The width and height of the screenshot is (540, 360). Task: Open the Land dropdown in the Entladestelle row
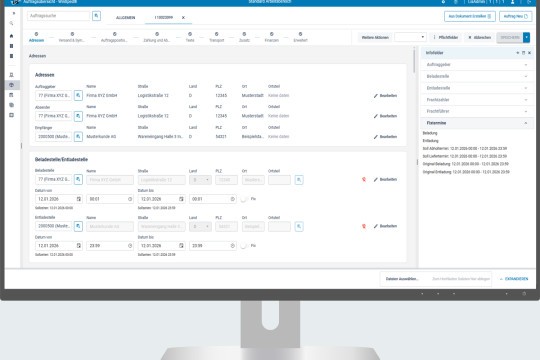click(200, 226)
